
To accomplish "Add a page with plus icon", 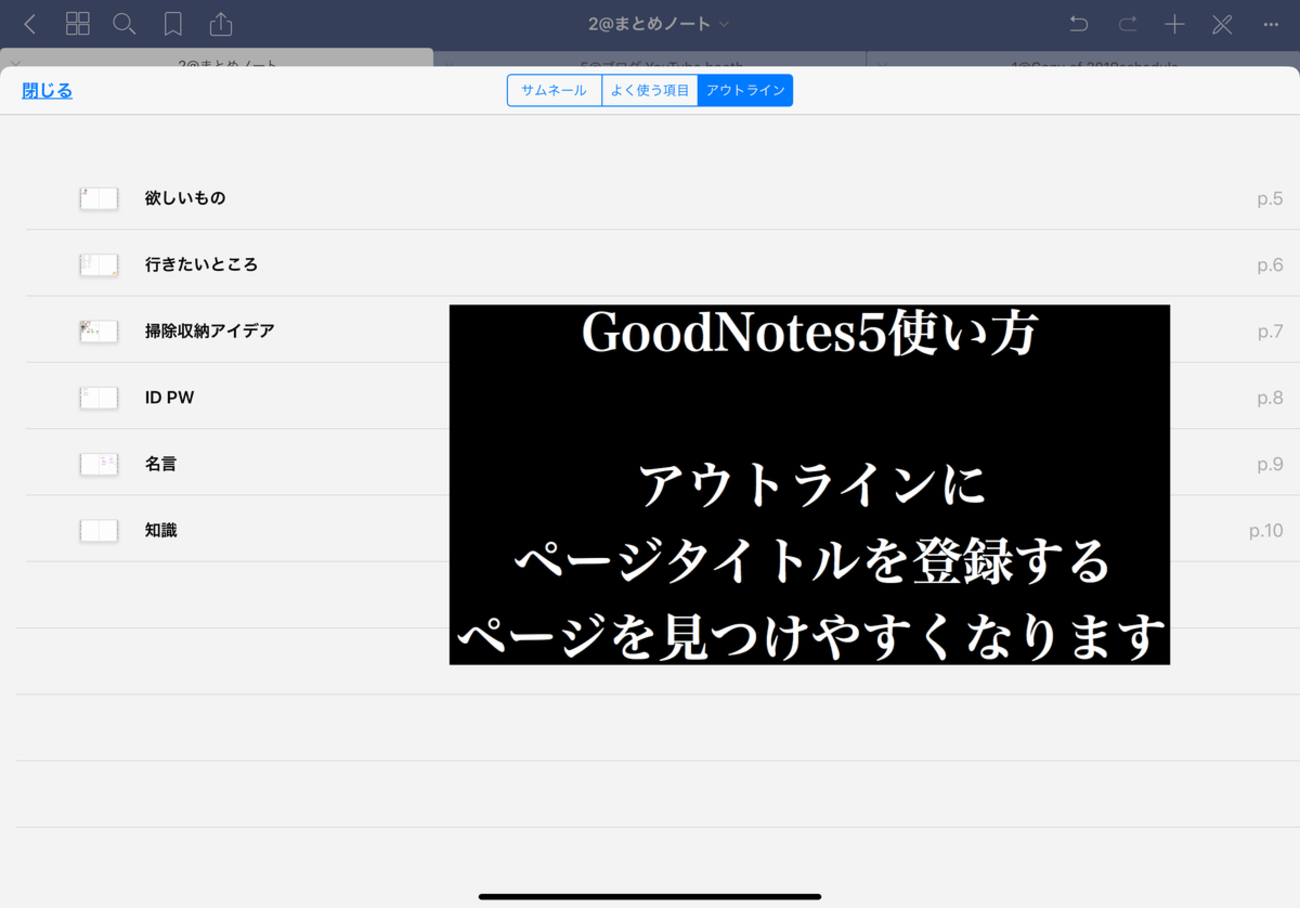I will (x=1175, y=24).
